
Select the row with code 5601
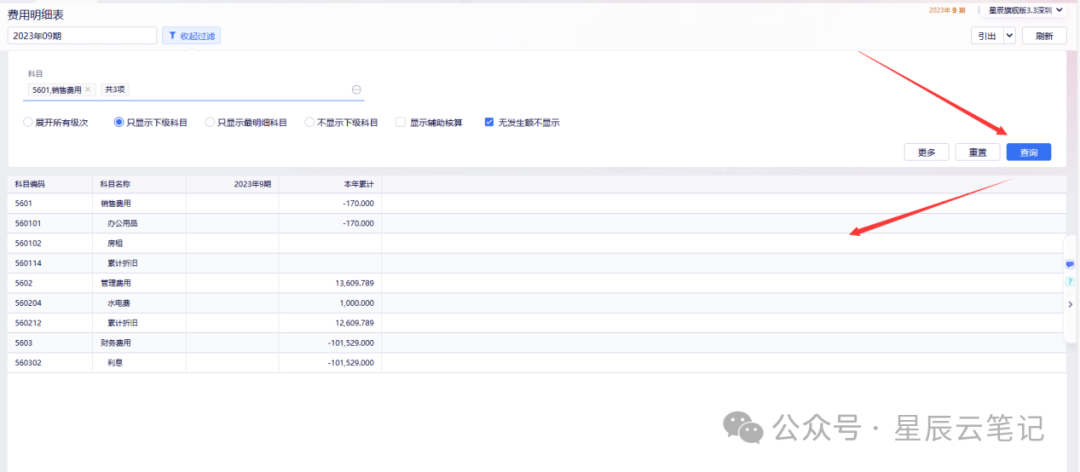[x=537, y=203]
